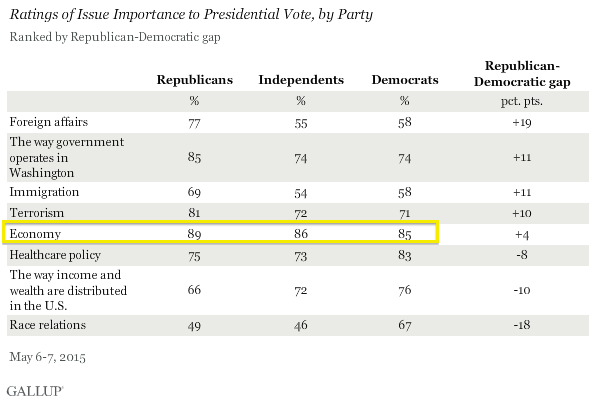596x402 pixels.
Task: Click the 'pct. pts.' unit label
Action: coord(522,101)
